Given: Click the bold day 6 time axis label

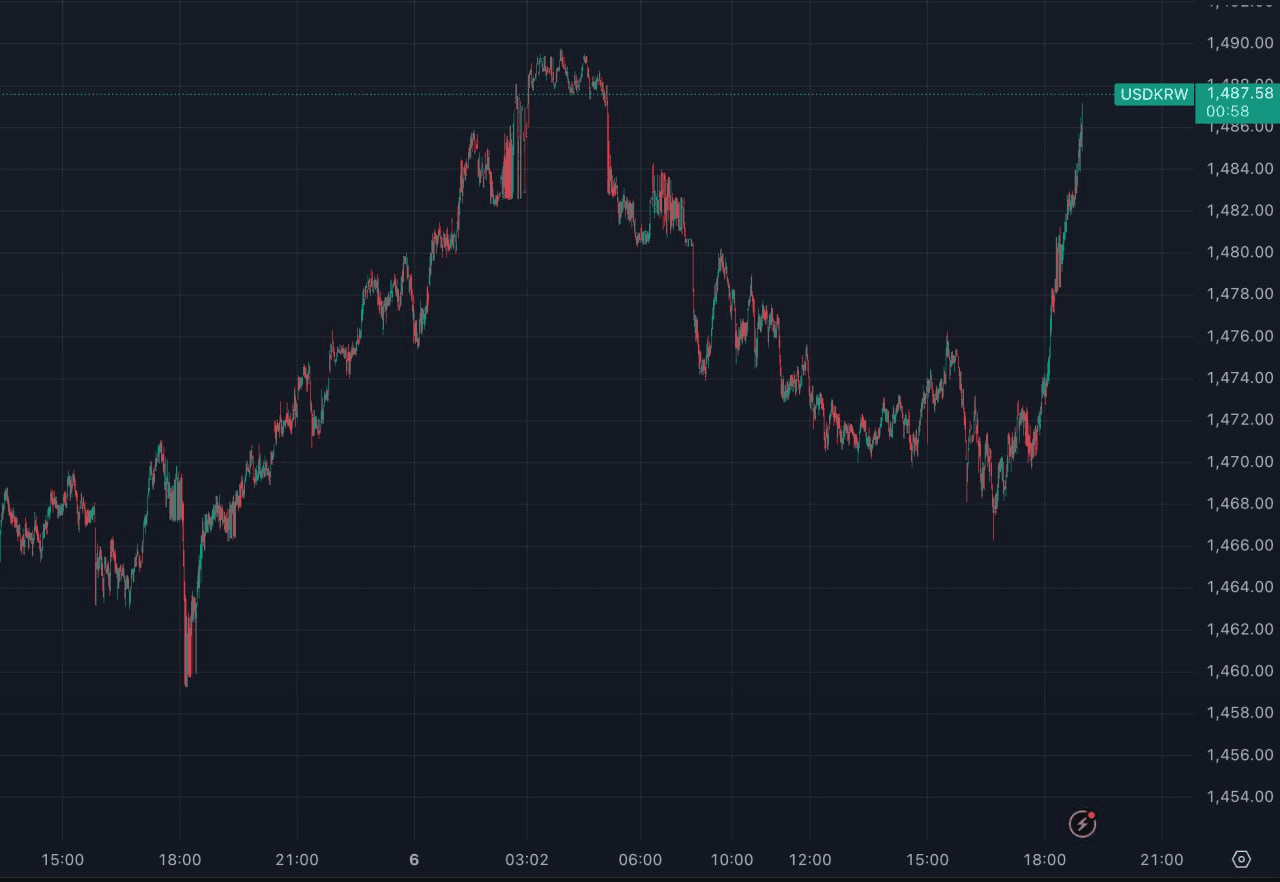Looking at the screenshot, I should [414, 860].
